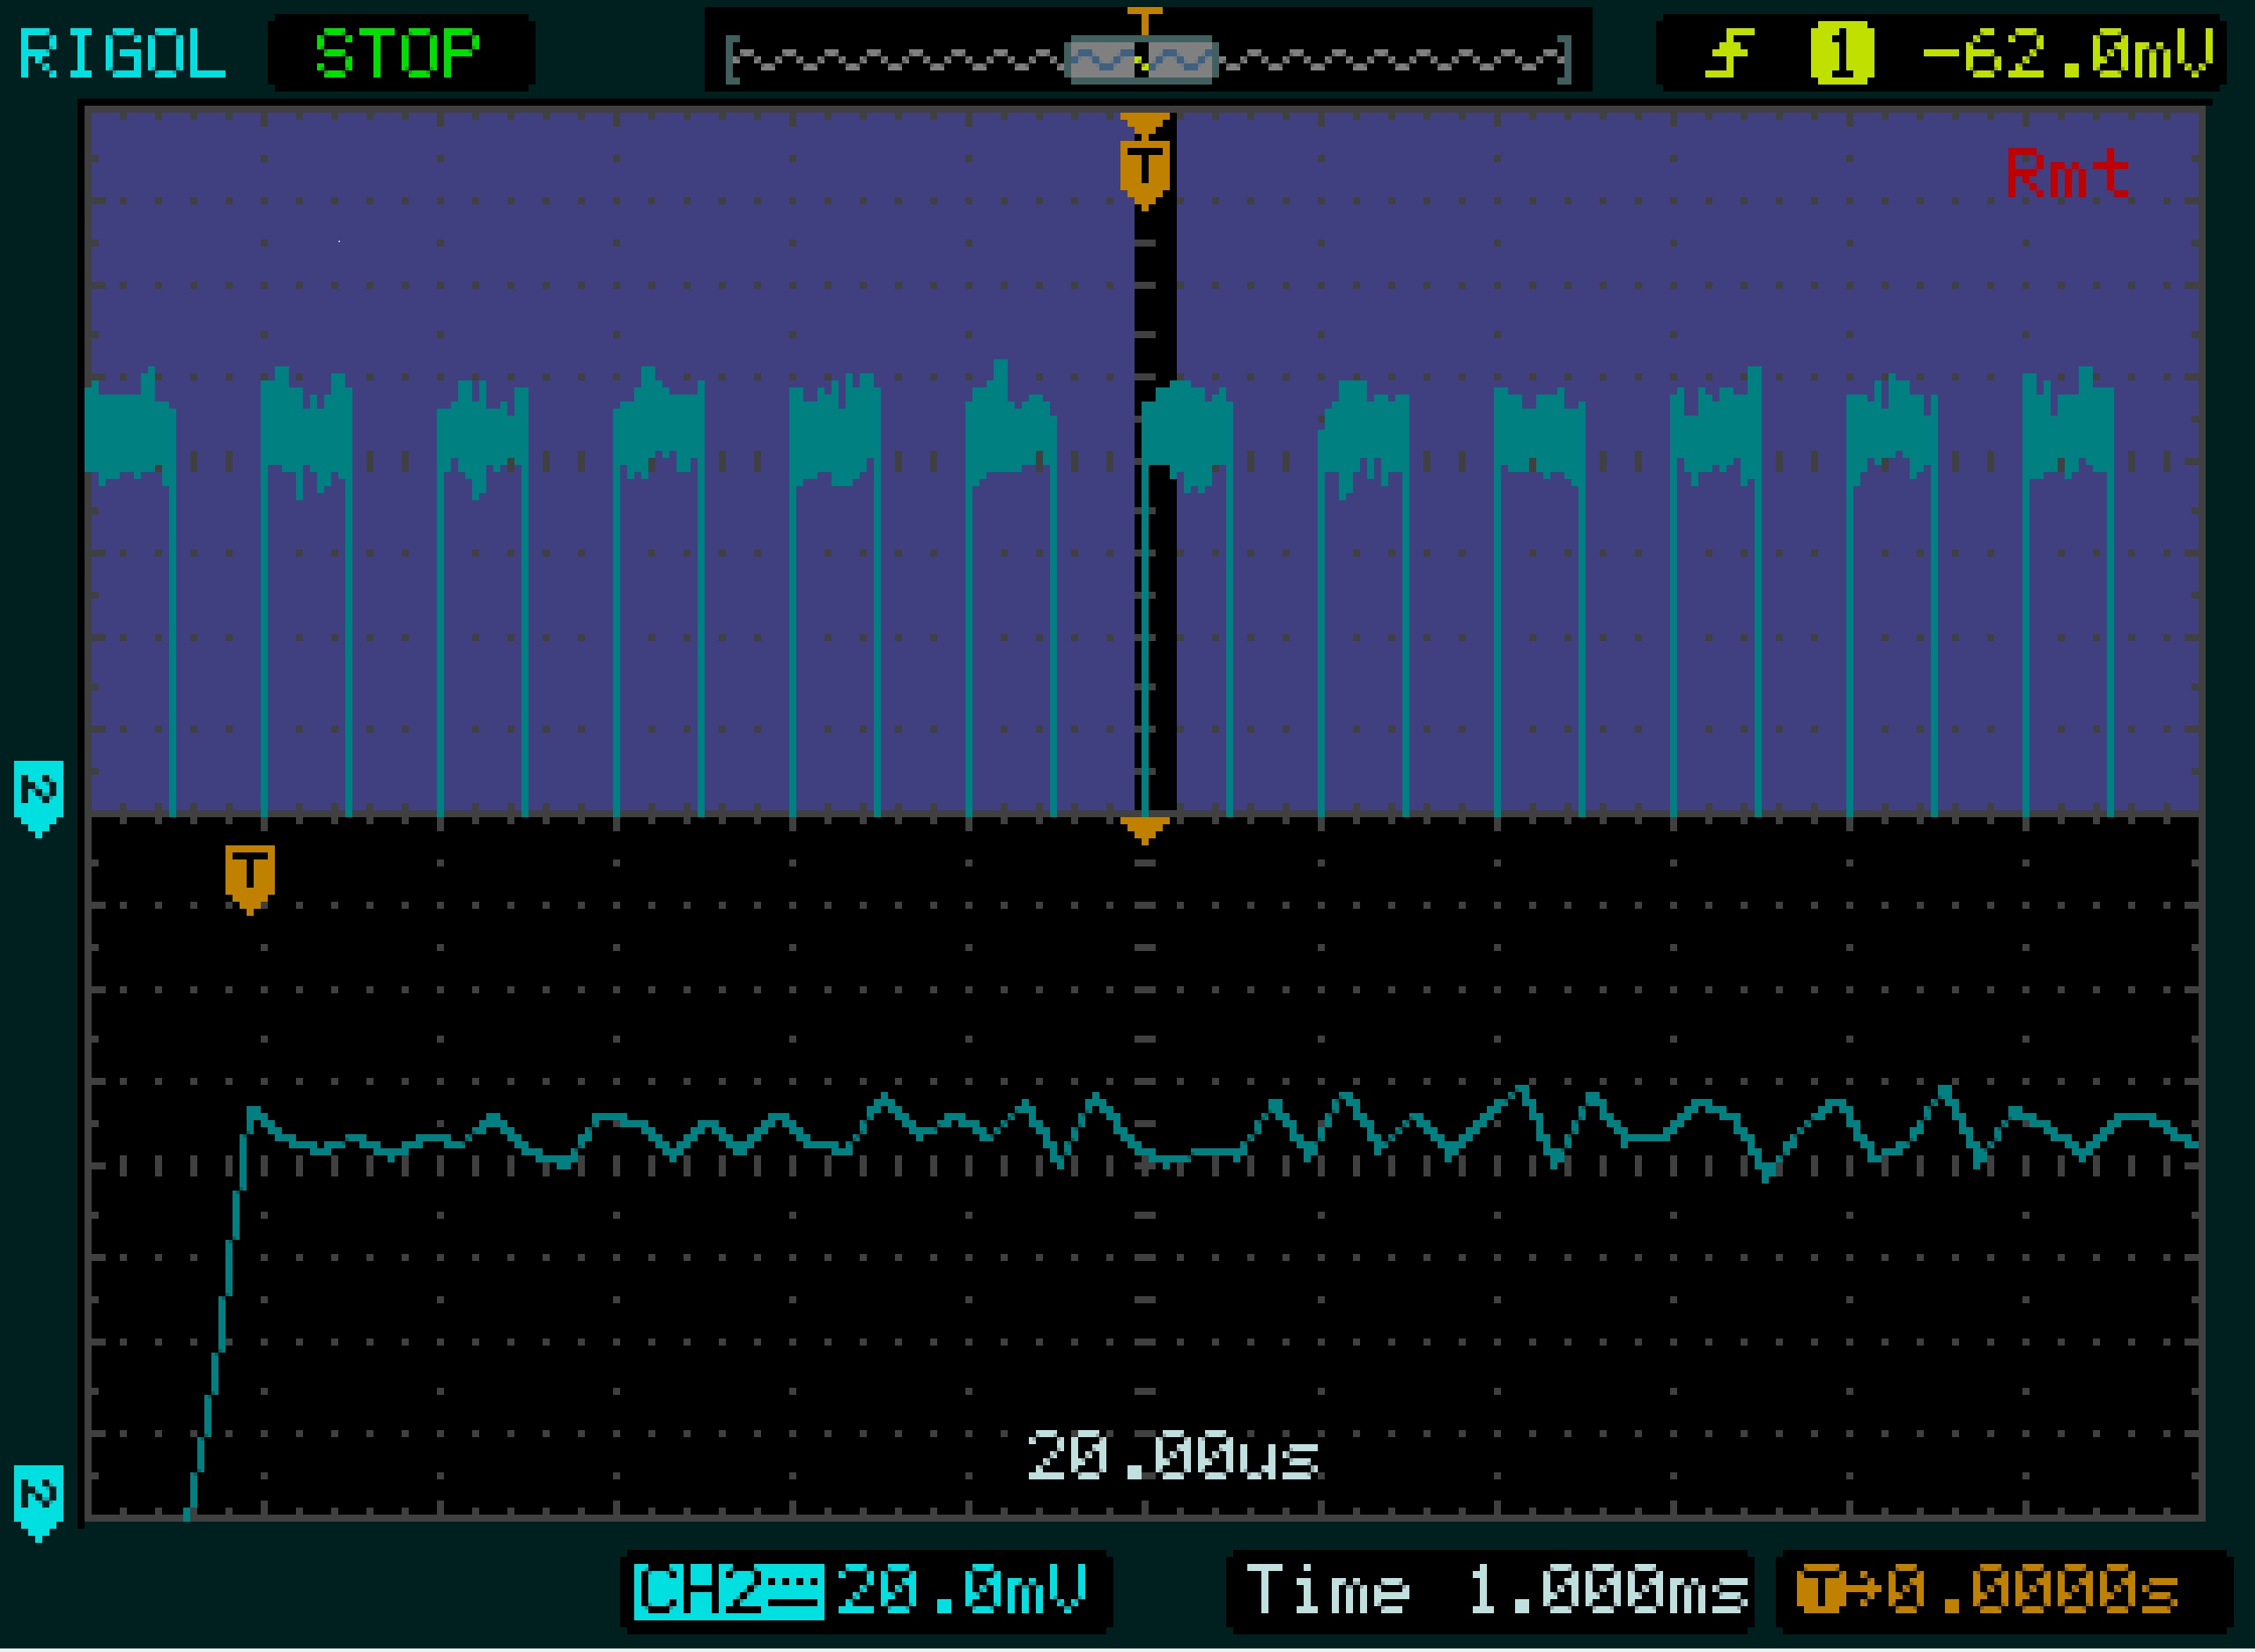Click the lower channel 2 ground level marker
This screenshot has width=2255, height=1652.
[x=39, y=1503]
